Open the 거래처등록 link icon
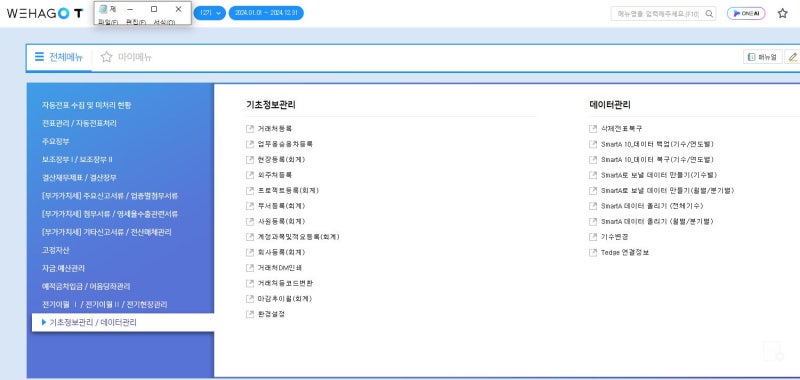The image size is (800, 380). click(x=249, y=129)
